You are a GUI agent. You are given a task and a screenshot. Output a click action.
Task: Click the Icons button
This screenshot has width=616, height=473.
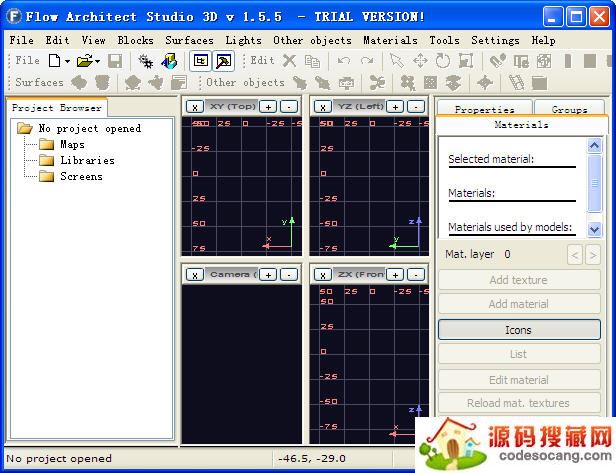pyautogui.click(x=518, y=330)
